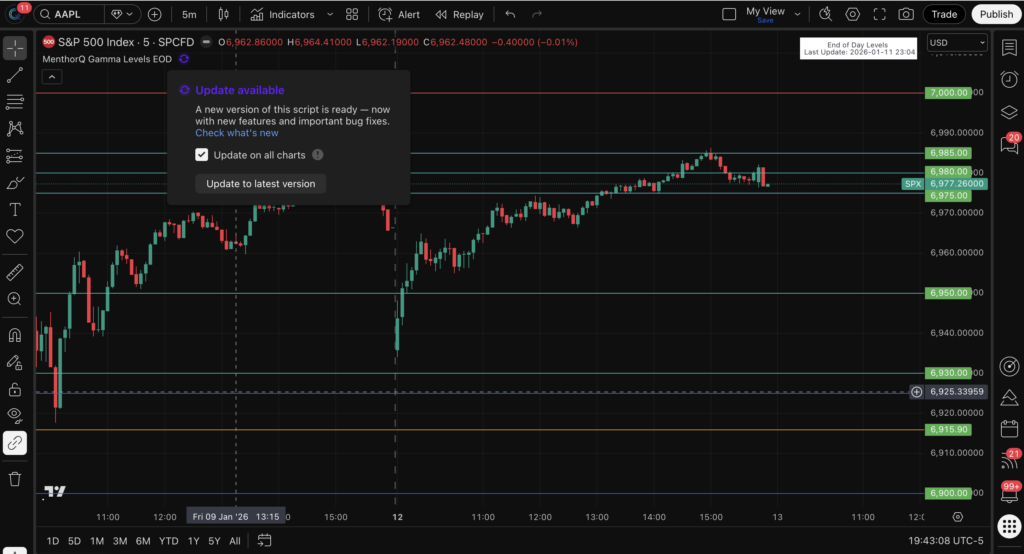Check the Update on all charts checkbox

202,155
